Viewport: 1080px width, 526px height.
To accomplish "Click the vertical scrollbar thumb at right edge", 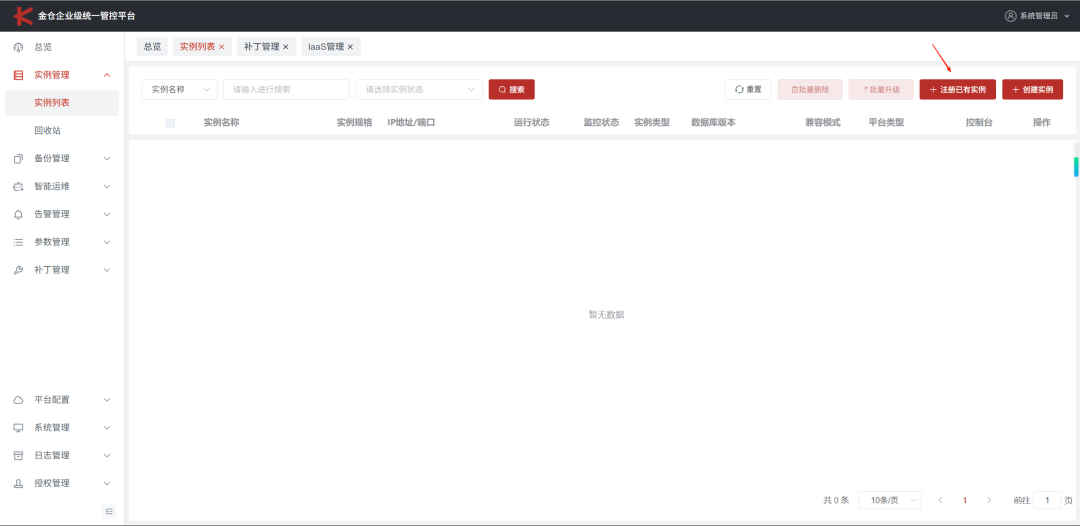I will pos(1076,167).
